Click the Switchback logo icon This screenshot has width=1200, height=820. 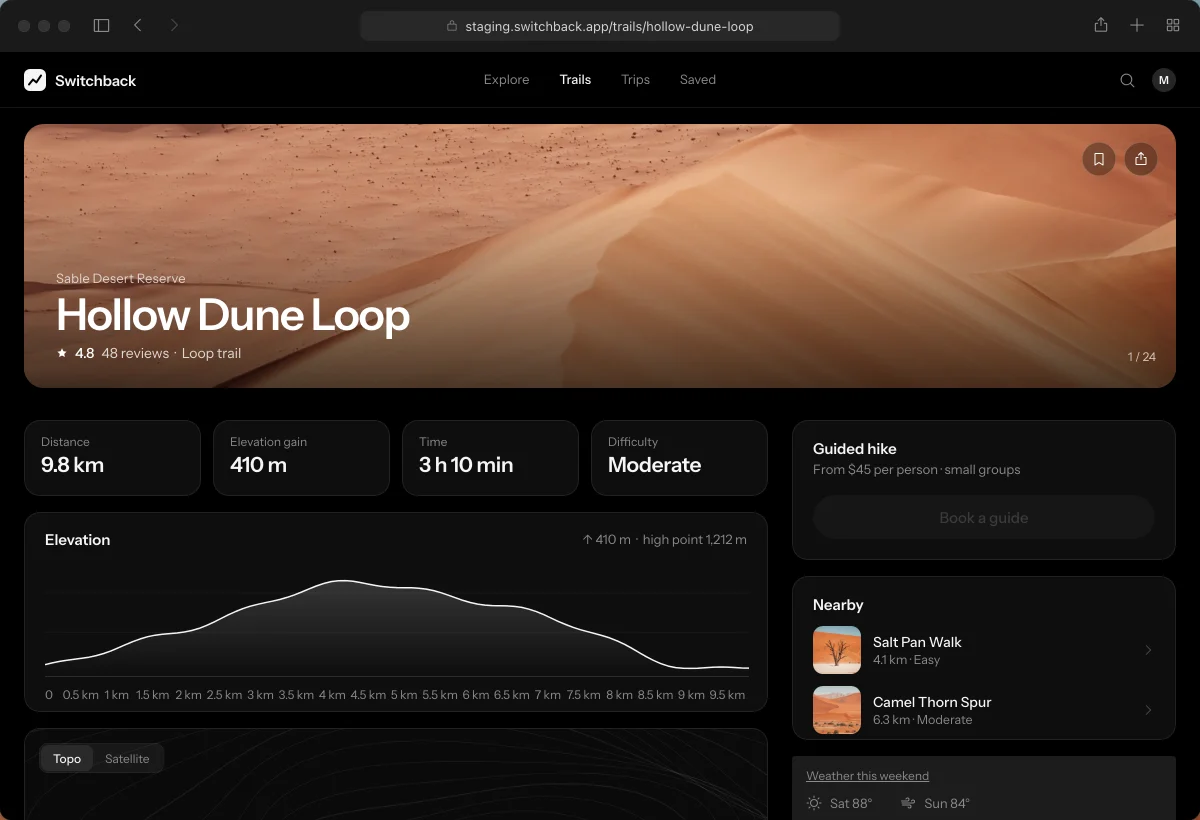[35, 80]
